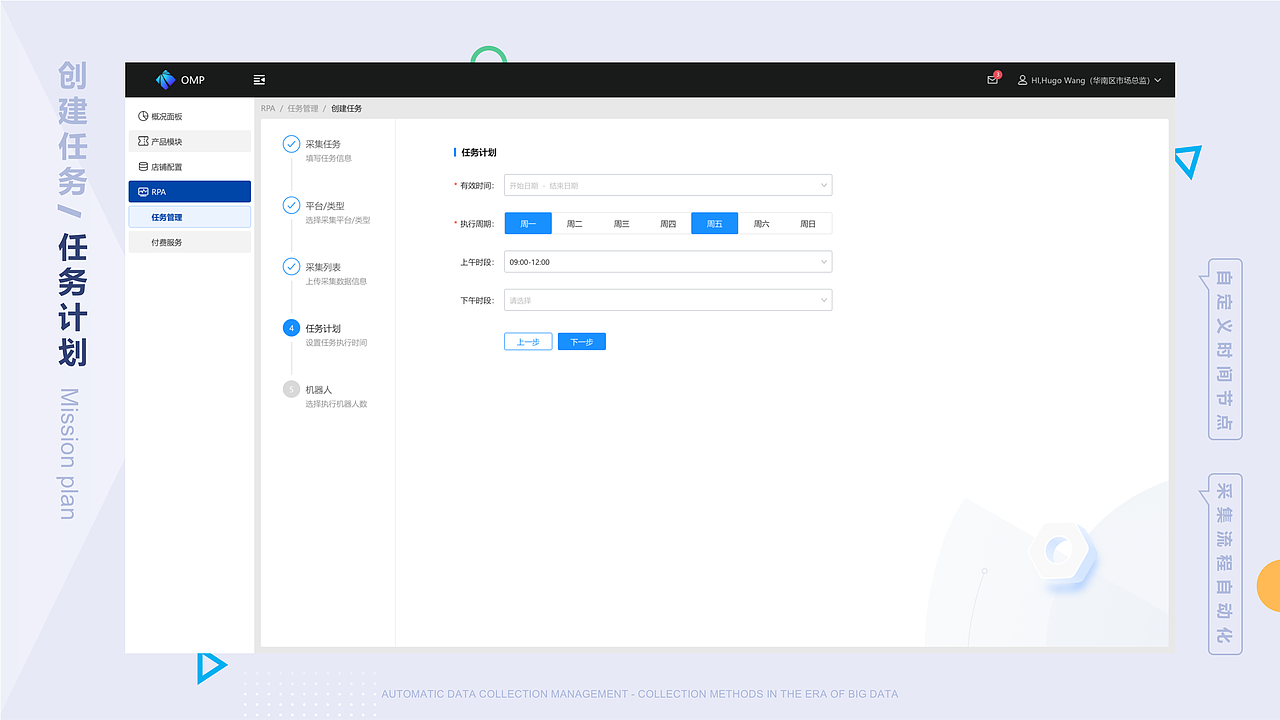Click the 任务计划 step title in steps

coord(323,328)
